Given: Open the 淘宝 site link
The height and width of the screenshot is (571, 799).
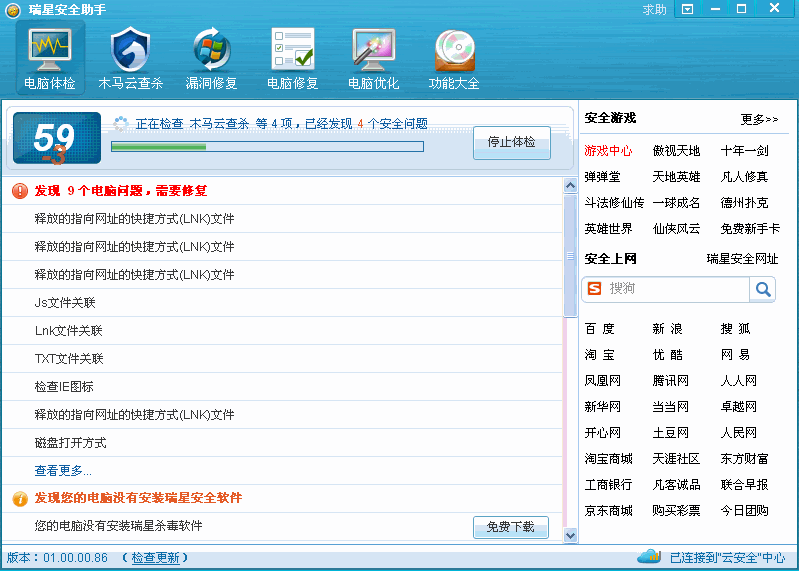Looking at the screenshot, I should [x=600, y=355].
